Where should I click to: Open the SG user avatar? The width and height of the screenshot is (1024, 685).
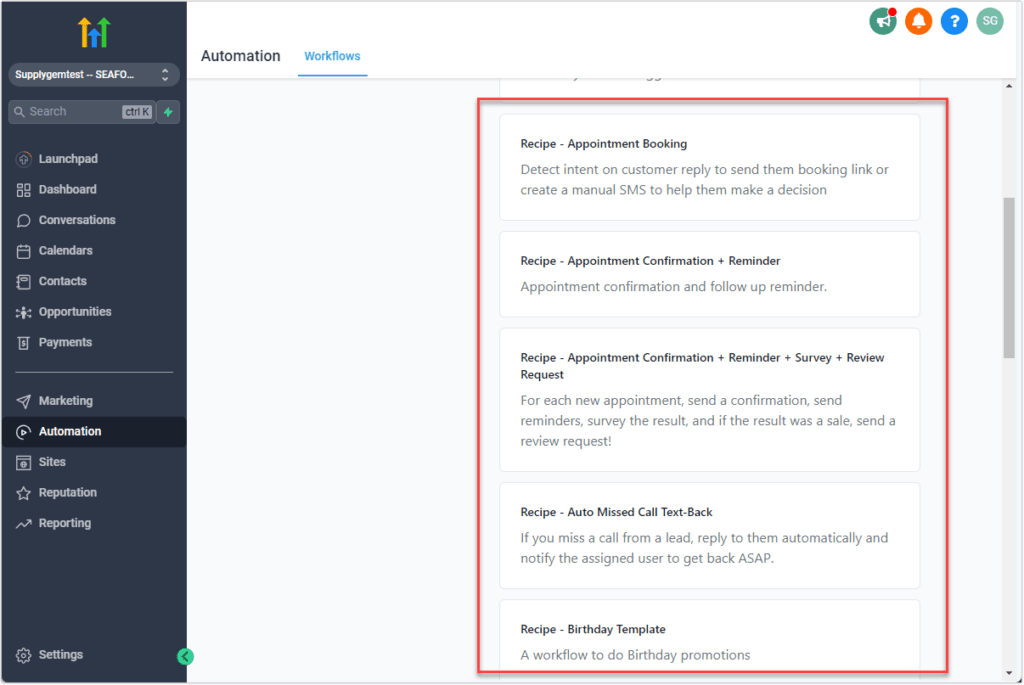click(990, 22)
